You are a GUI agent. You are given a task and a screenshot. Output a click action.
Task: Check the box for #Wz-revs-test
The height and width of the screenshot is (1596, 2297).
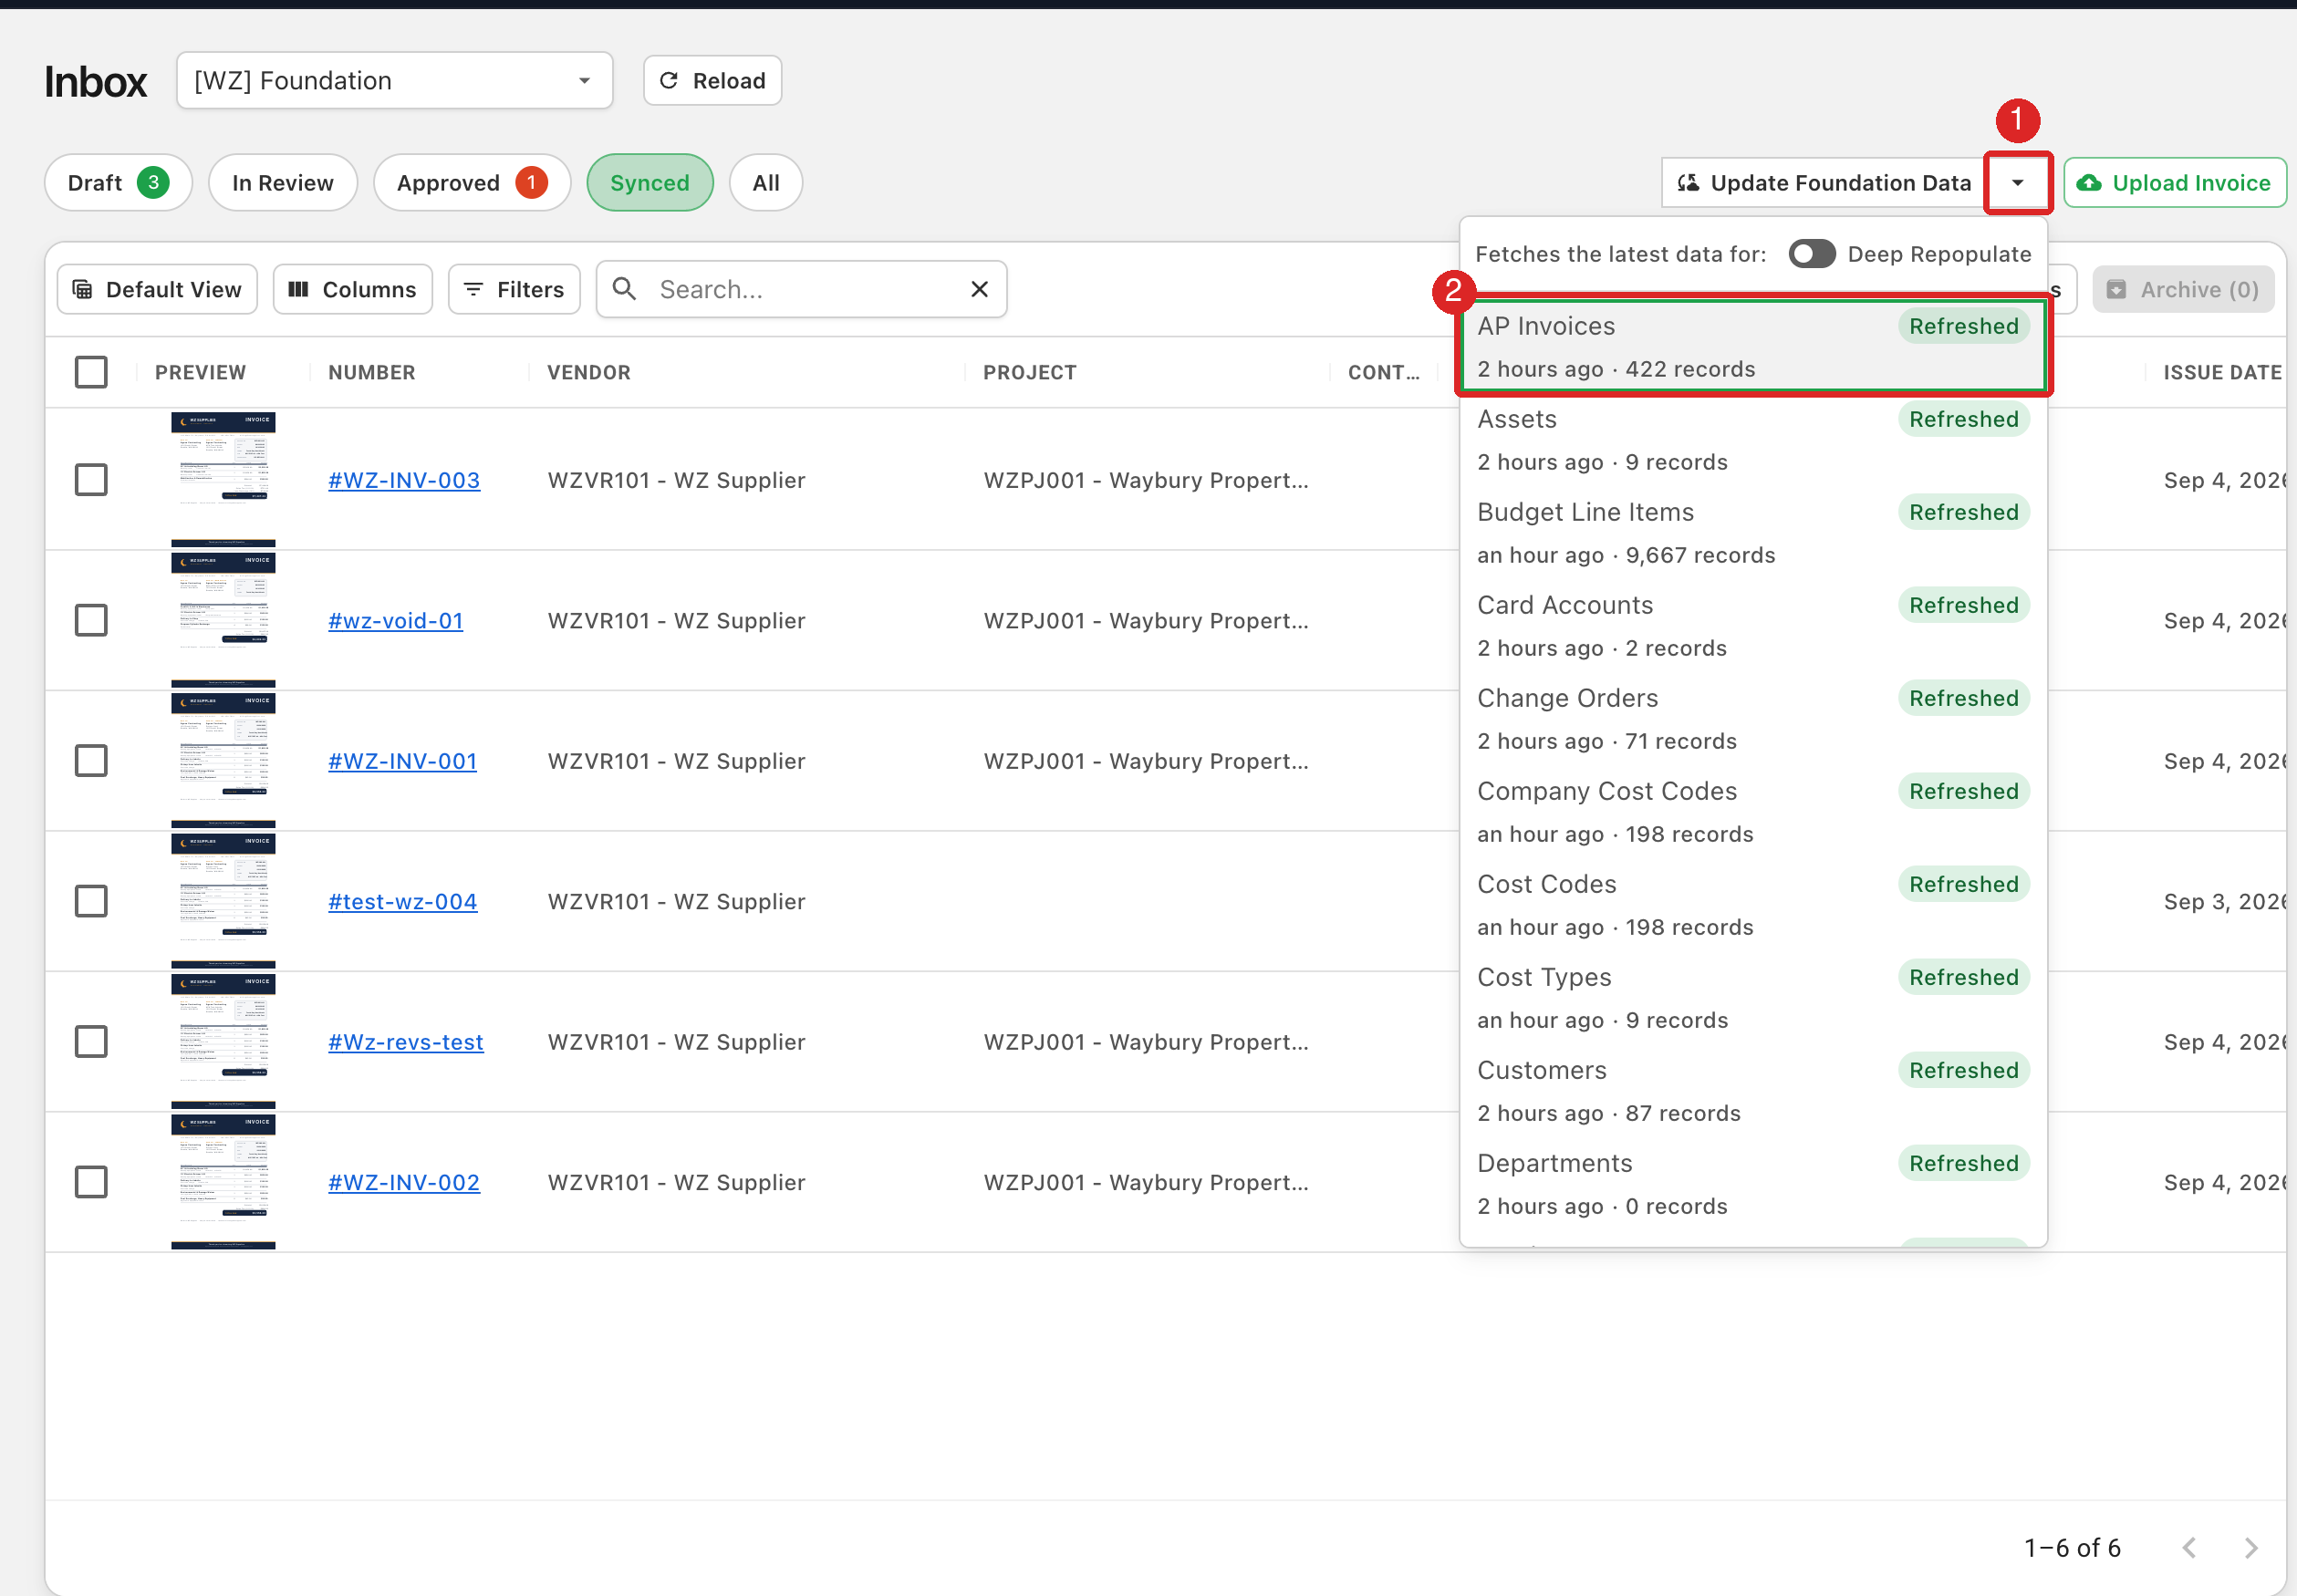pyautogui.click(x=91, y=1042)
